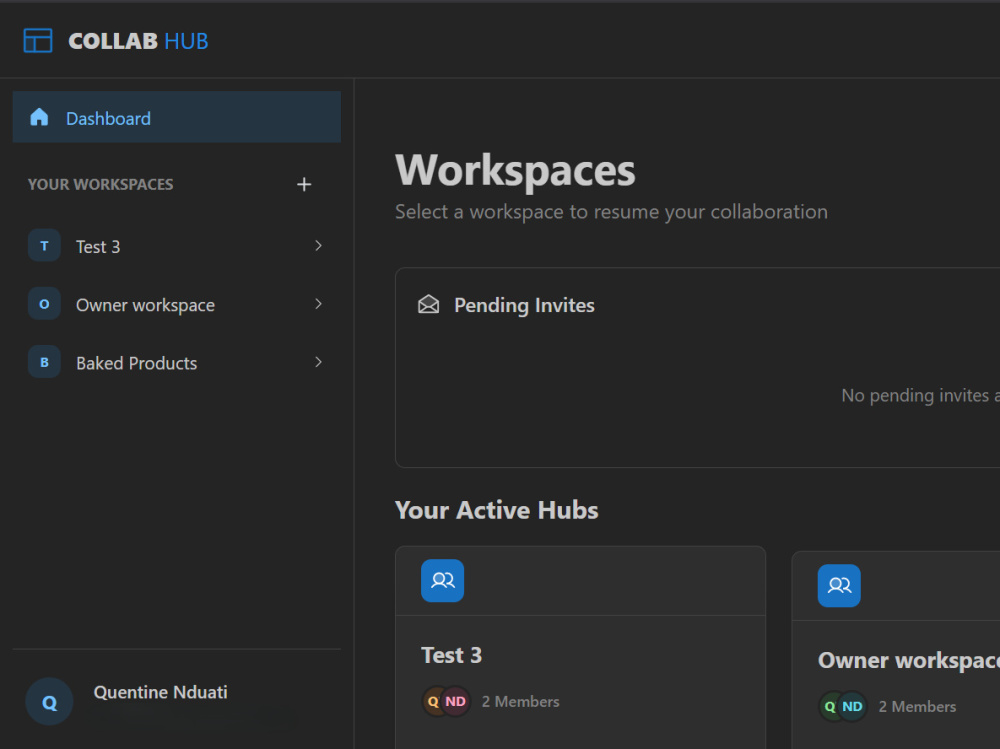This screenshot has height=749, width=1000.
Task: Open the Dashboard menu item
Action: [177, 117]
